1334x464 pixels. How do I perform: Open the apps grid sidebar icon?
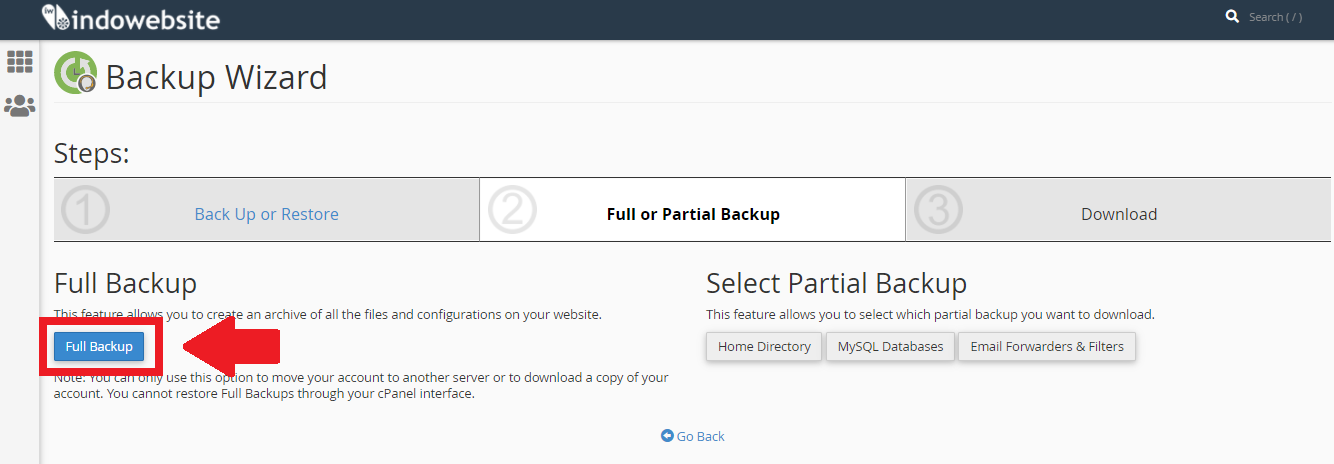(20, 62)
